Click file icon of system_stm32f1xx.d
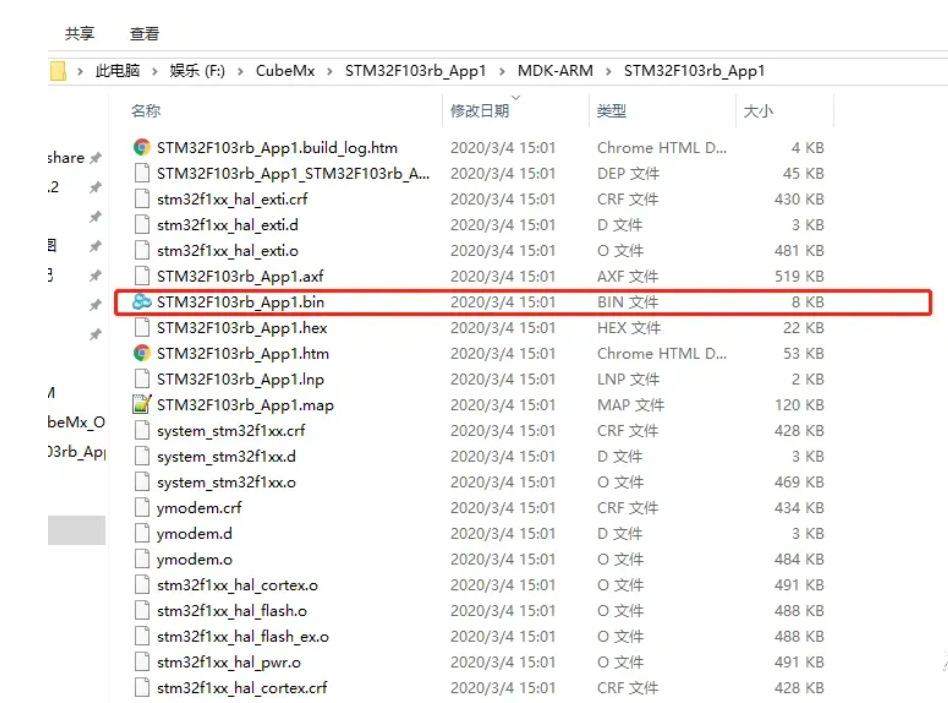This screenshot has height=703, width=948. click(141, 456)
